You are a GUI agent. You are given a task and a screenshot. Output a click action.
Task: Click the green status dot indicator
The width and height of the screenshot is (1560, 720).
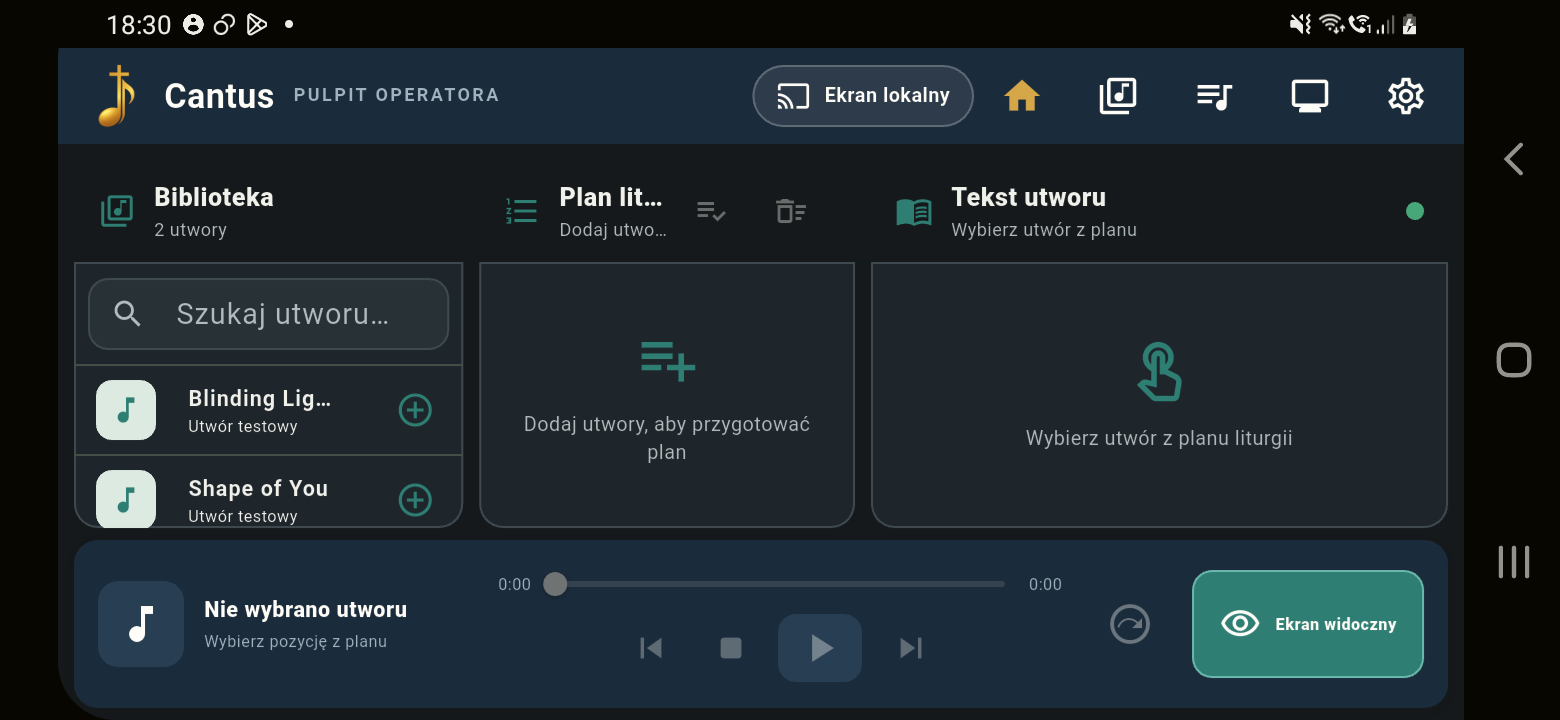pyautogui.click(x=1415, y=211)
